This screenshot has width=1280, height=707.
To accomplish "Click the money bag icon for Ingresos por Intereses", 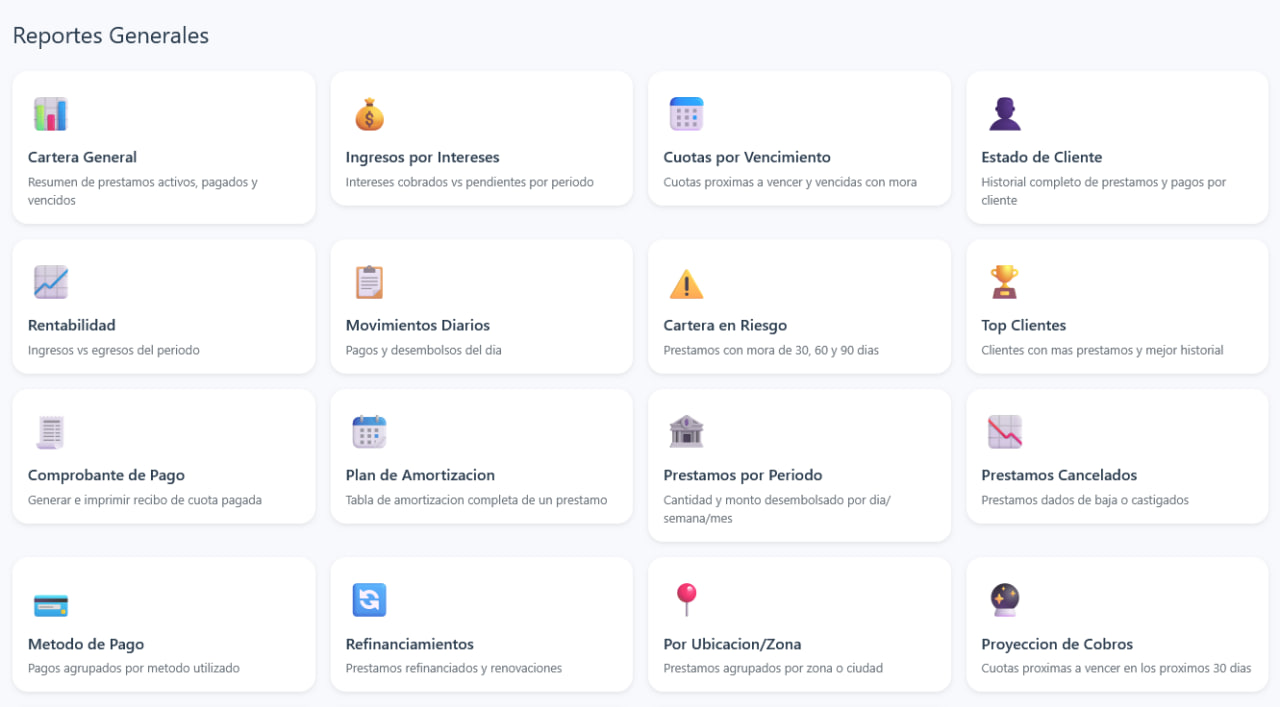I will [x=369, y=114].
